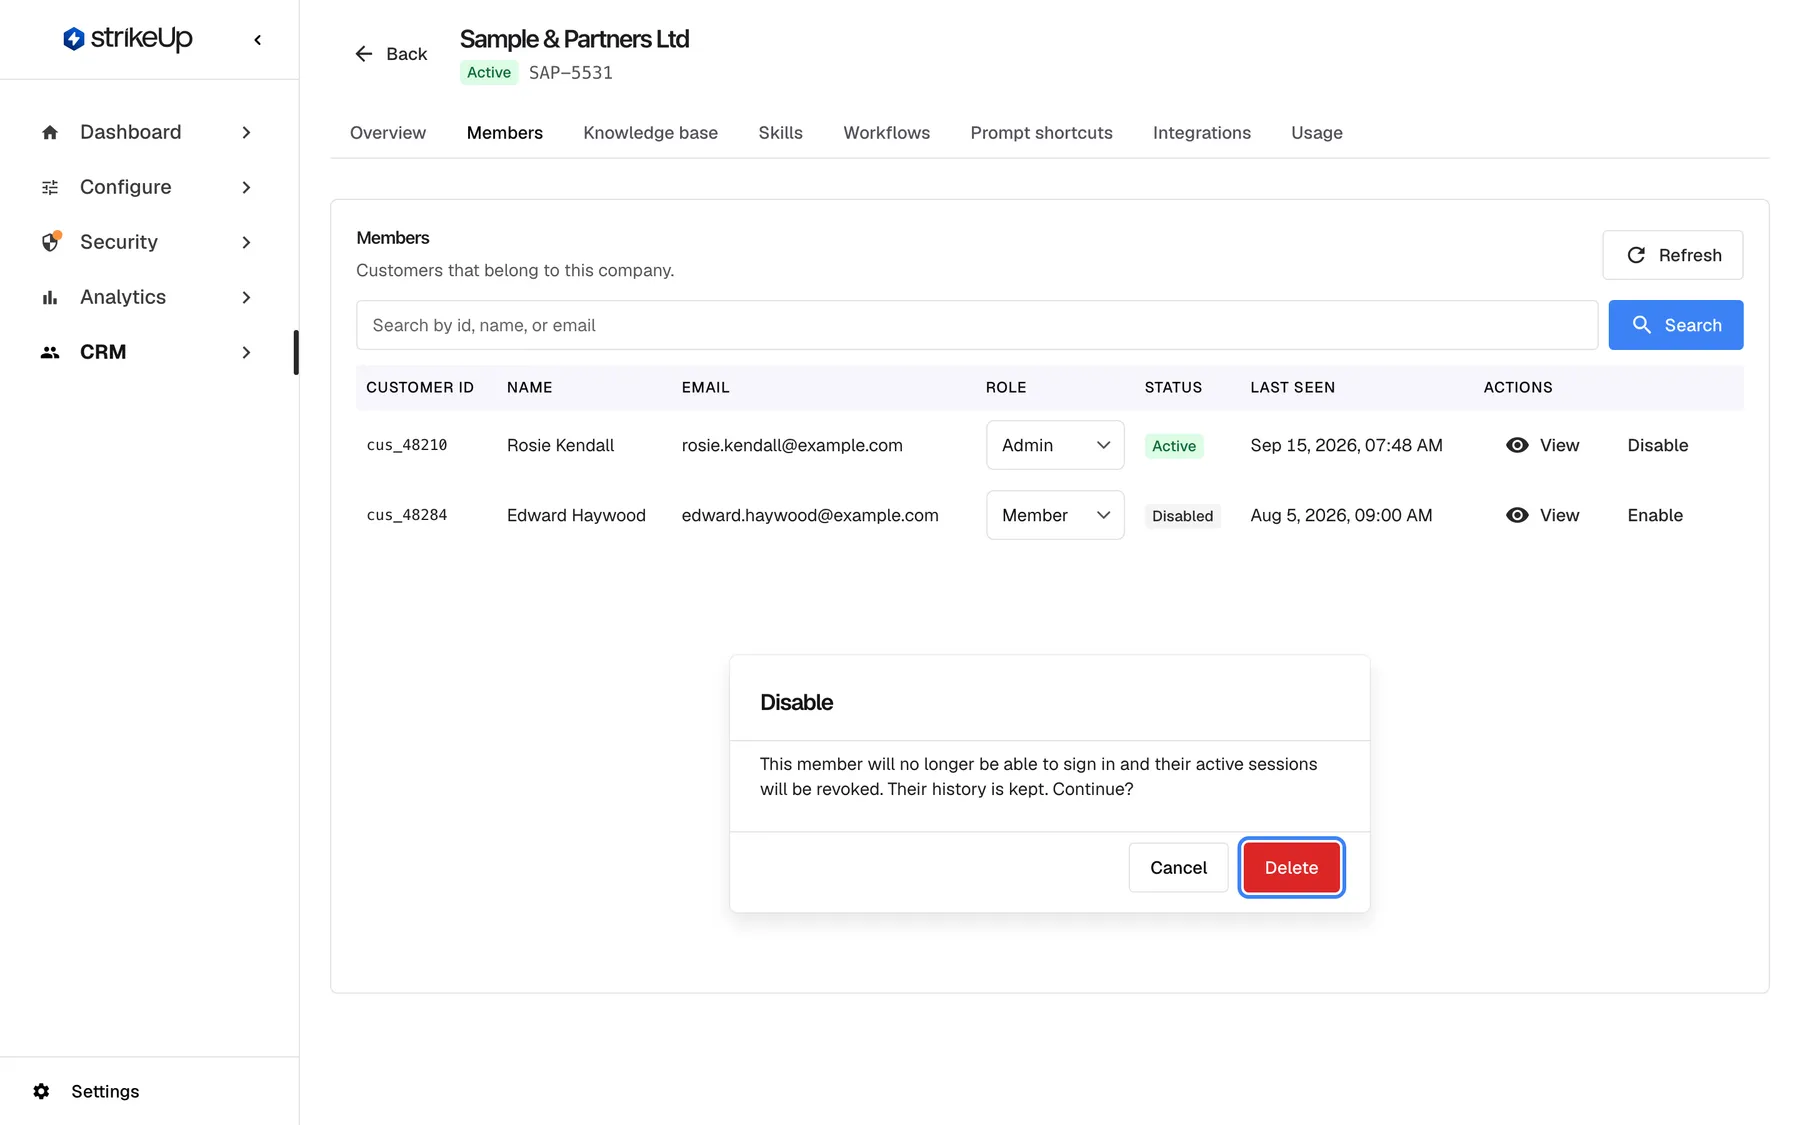1800x1125 pixels.
Task: Click the Dashboard home icon
Action: [50, 133]
